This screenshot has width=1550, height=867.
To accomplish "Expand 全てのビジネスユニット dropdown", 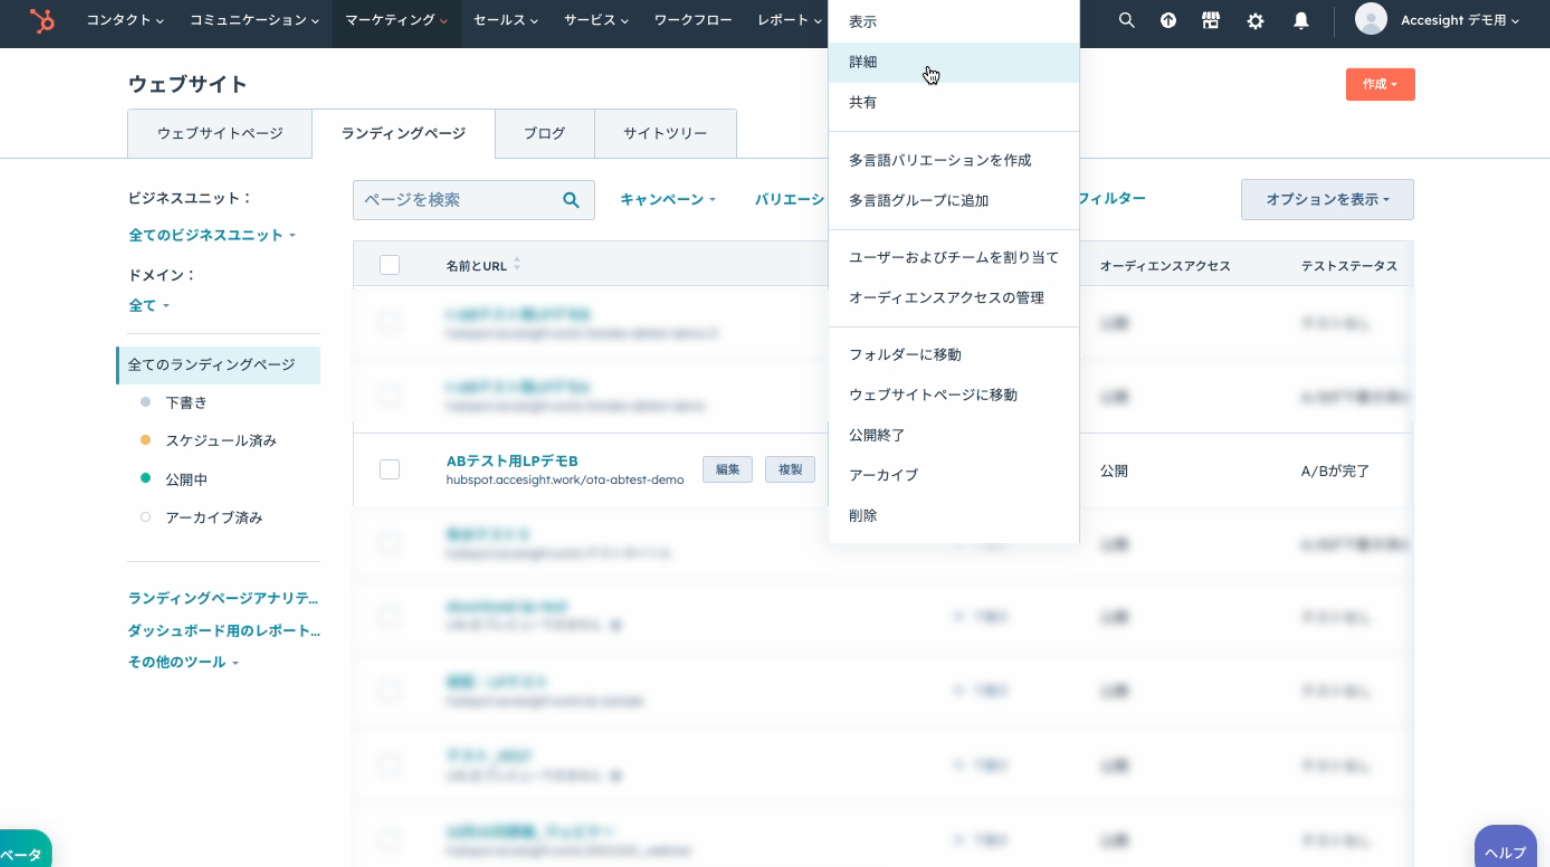I will [x=212, y=235].
